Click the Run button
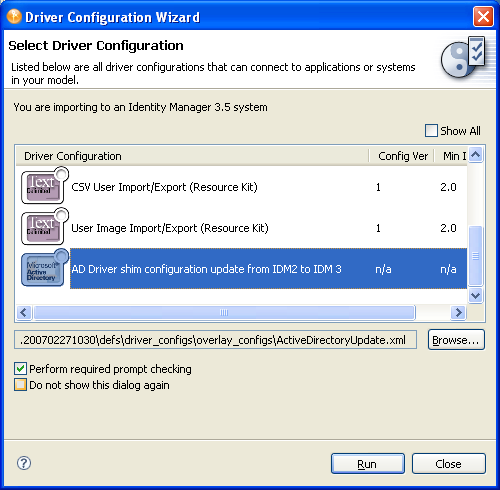Viewport: 500px width, 490px height. (368, 464)
